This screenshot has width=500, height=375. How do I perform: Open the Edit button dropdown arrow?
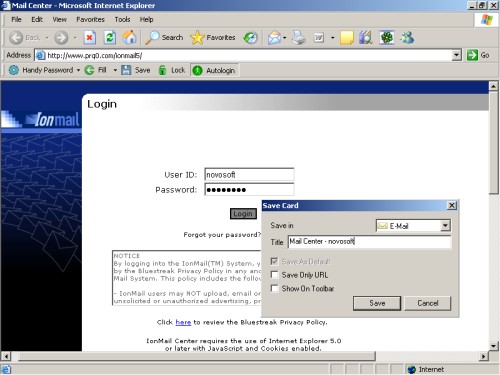pos(332,38)
